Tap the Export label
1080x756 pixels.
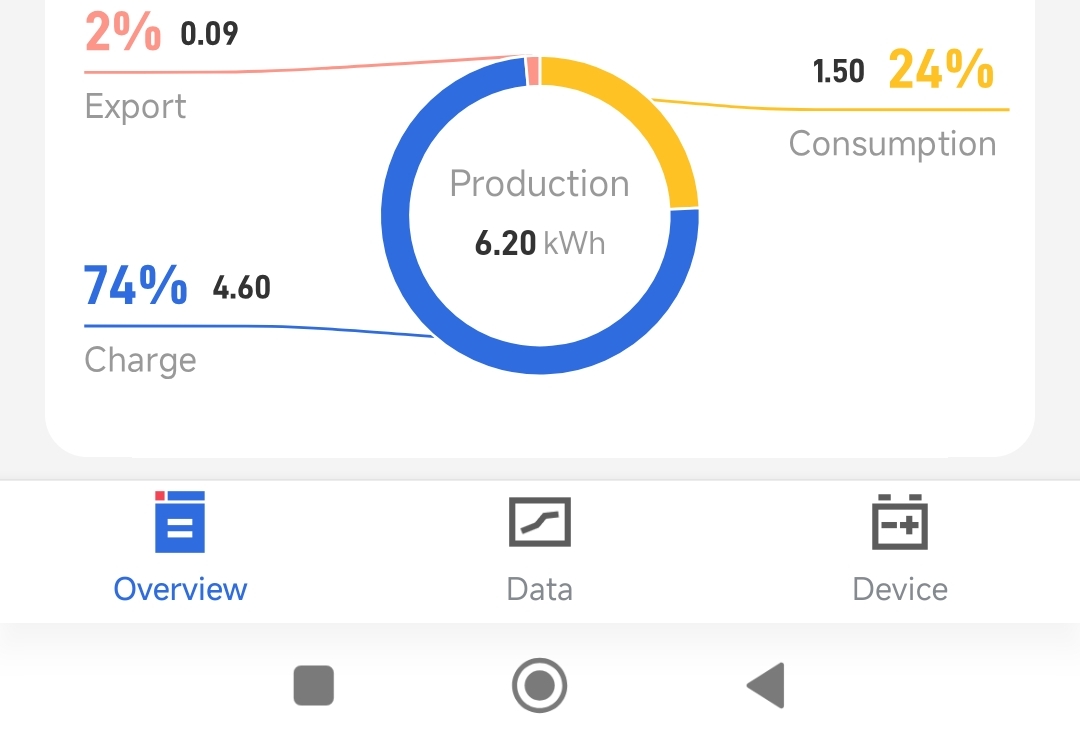(135, 107)
